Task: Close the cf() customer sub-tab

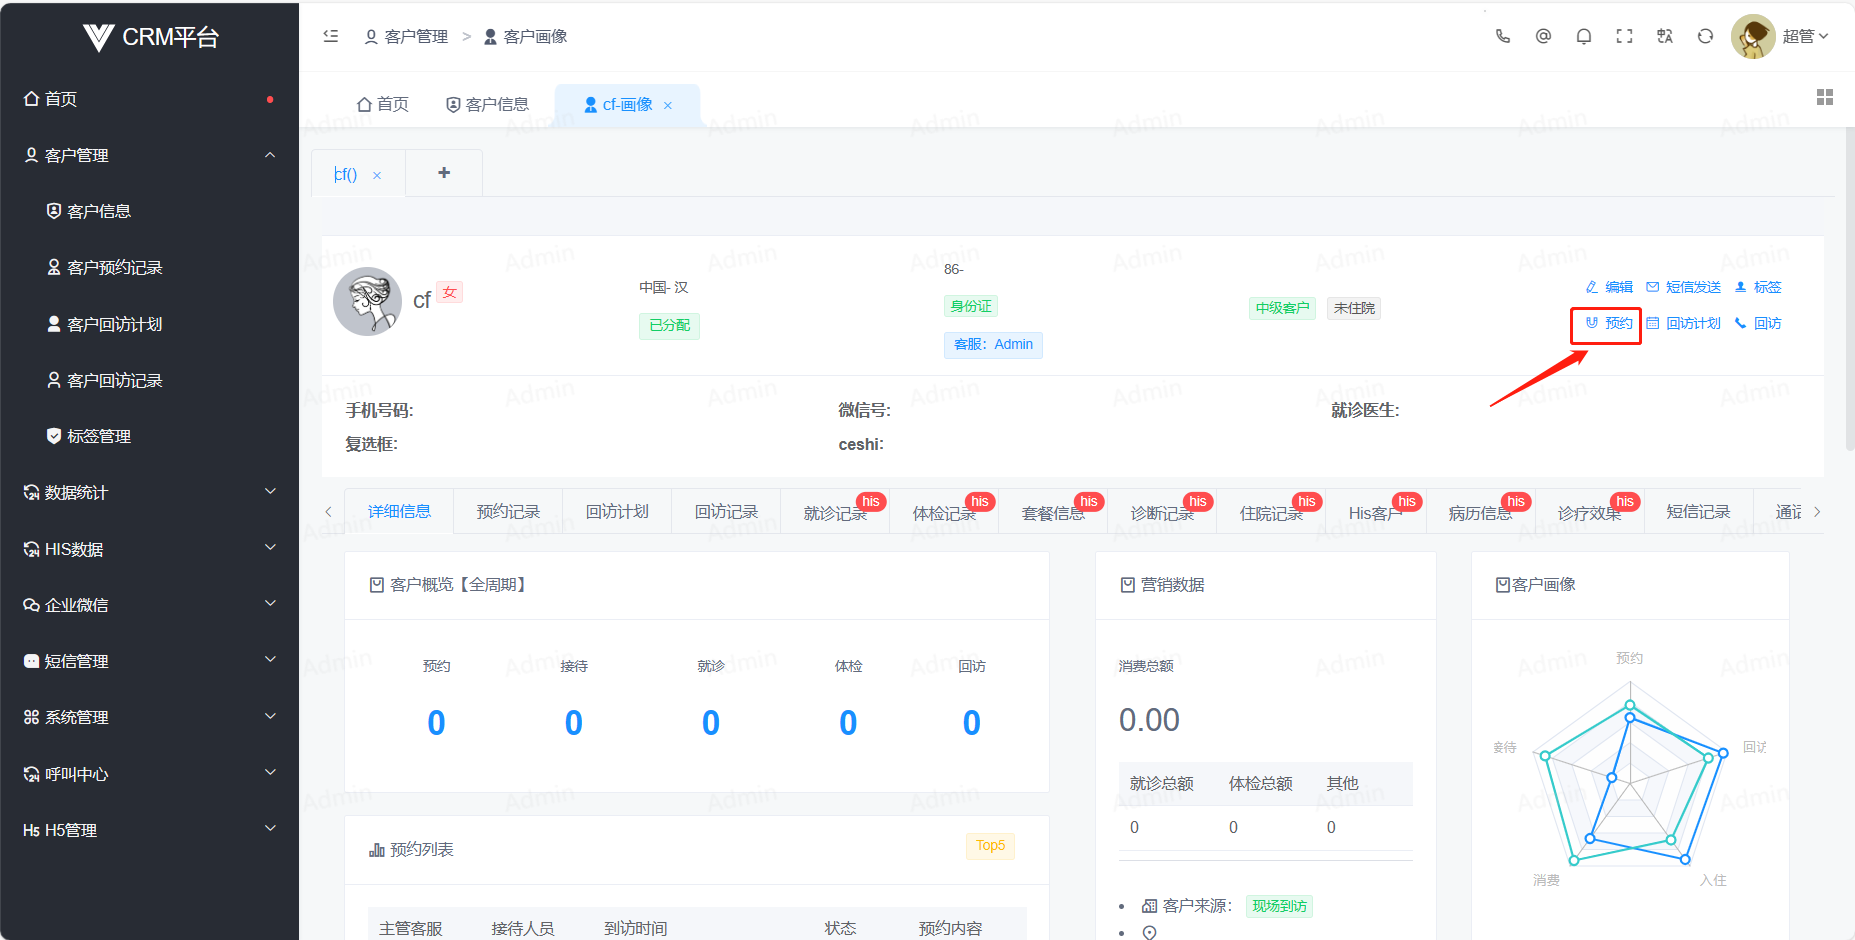Action: point(377,175)
